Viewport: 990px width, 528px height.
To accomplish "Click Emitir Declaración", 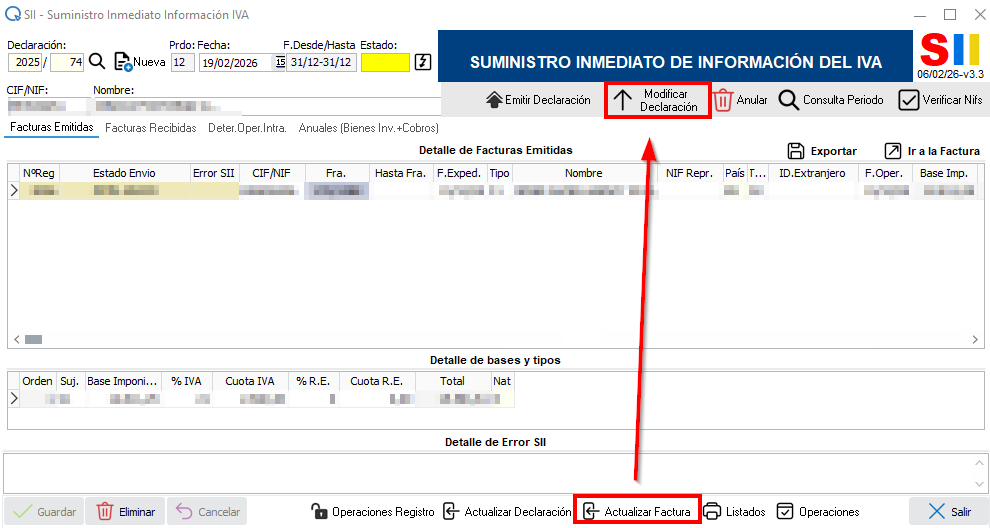I will (538, 100).
